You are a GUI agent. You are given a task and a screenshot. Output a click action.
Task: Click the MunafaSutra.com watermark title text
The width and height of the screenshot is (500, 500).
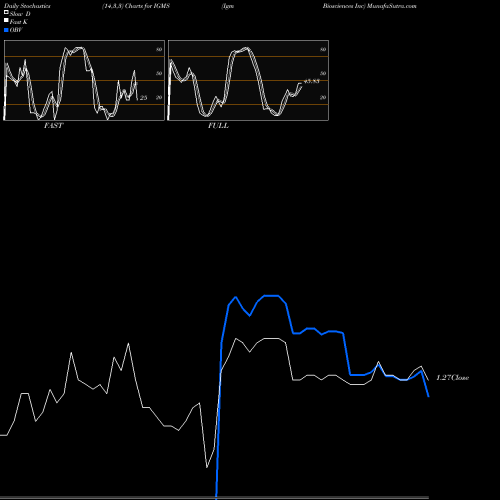392,6
